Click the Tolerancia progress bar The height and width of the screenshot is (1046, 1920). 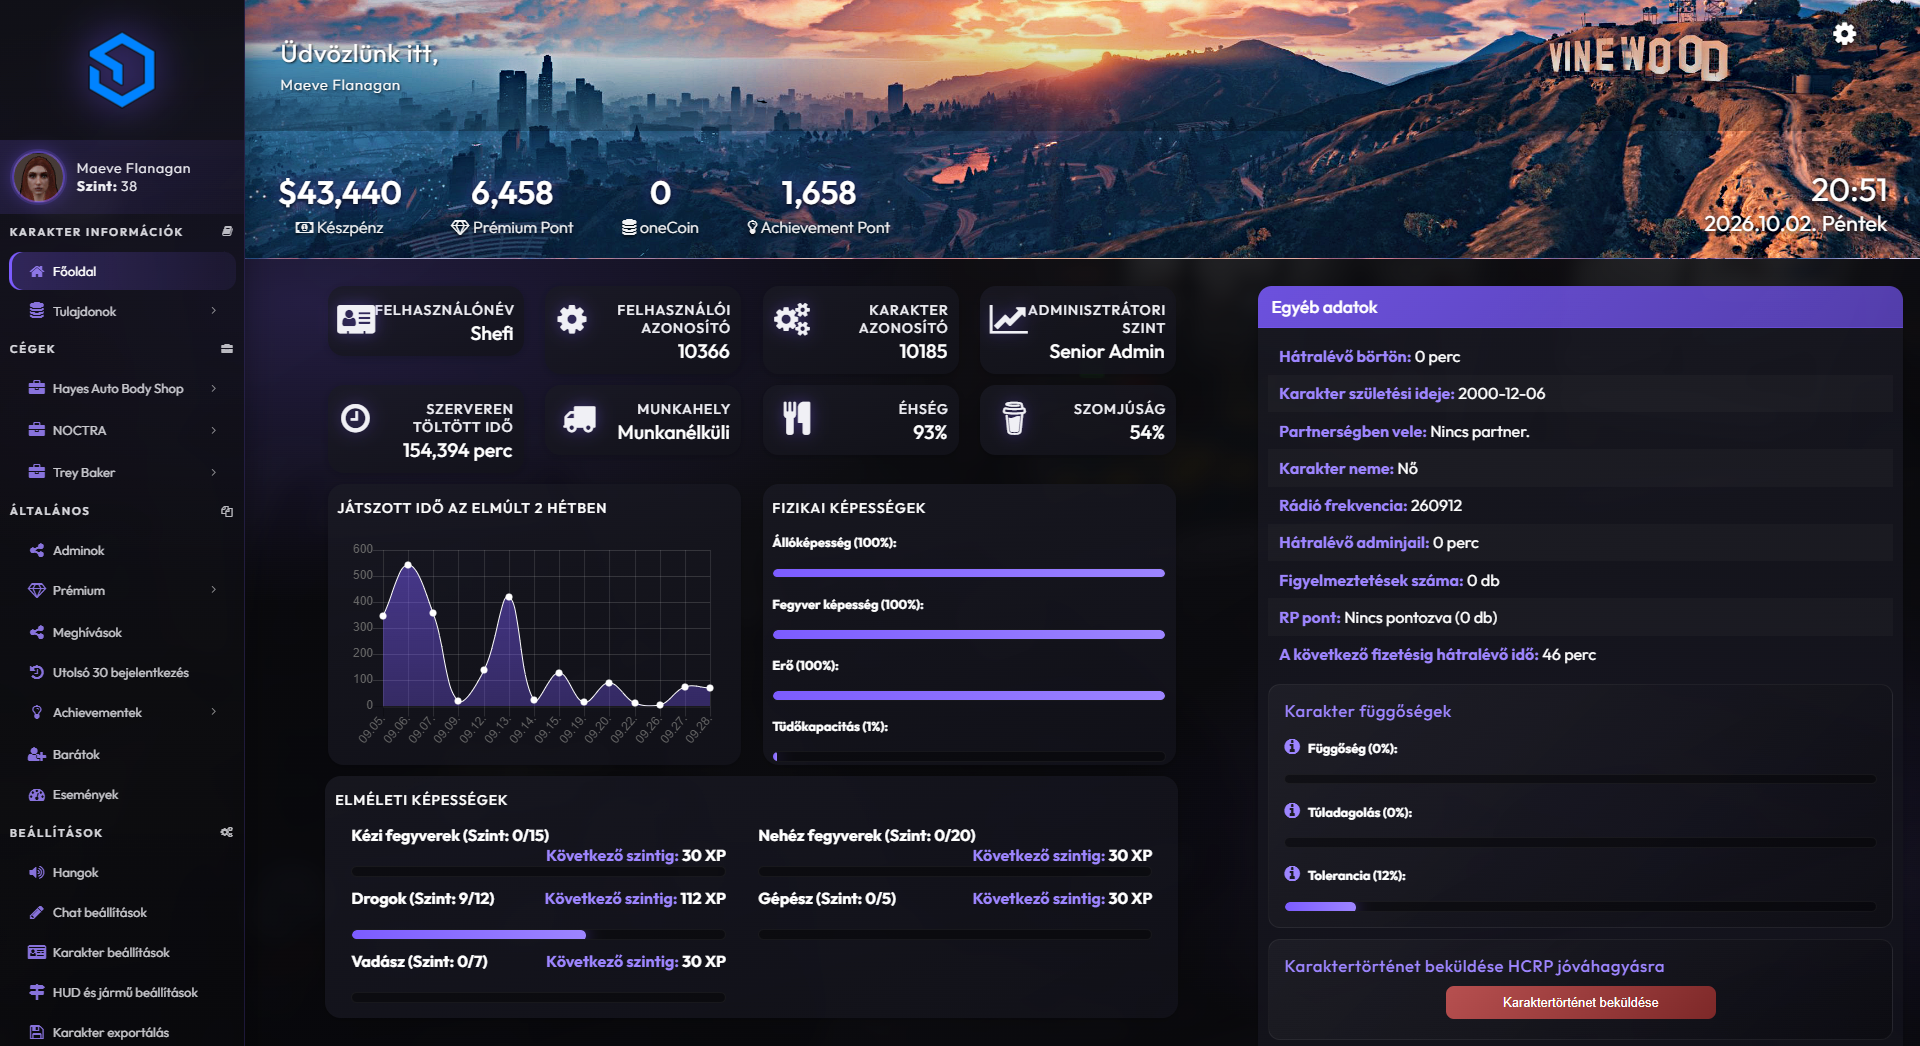1580,907
